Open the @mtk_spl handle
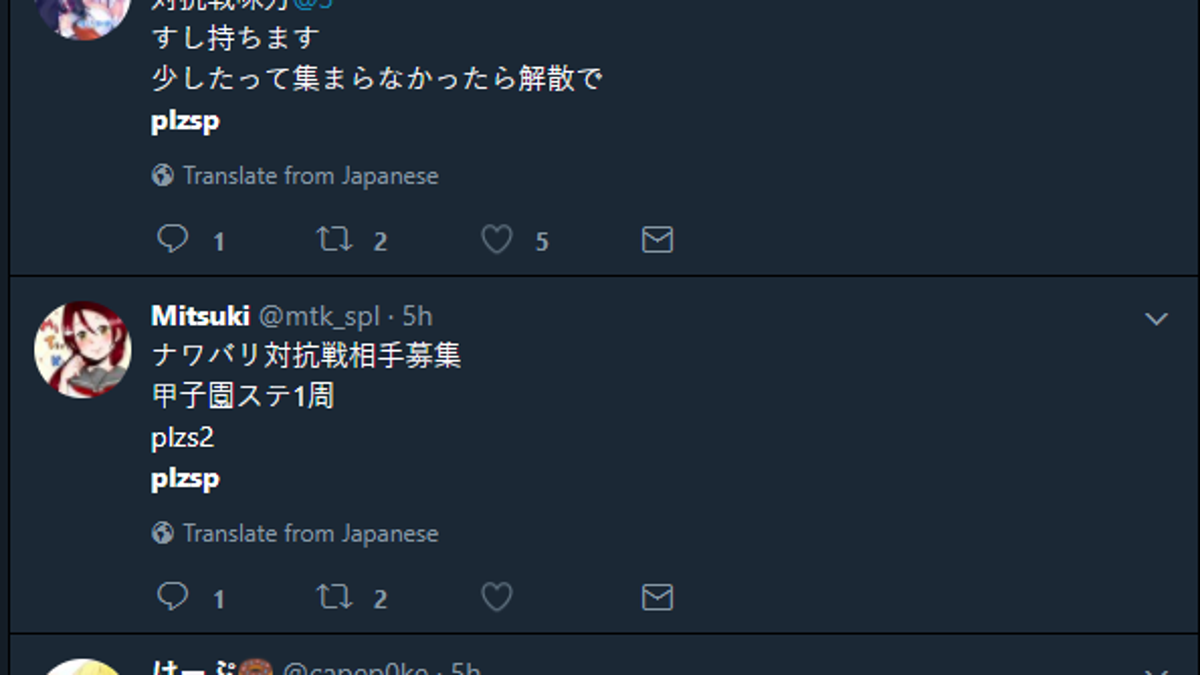 (320, 317)
